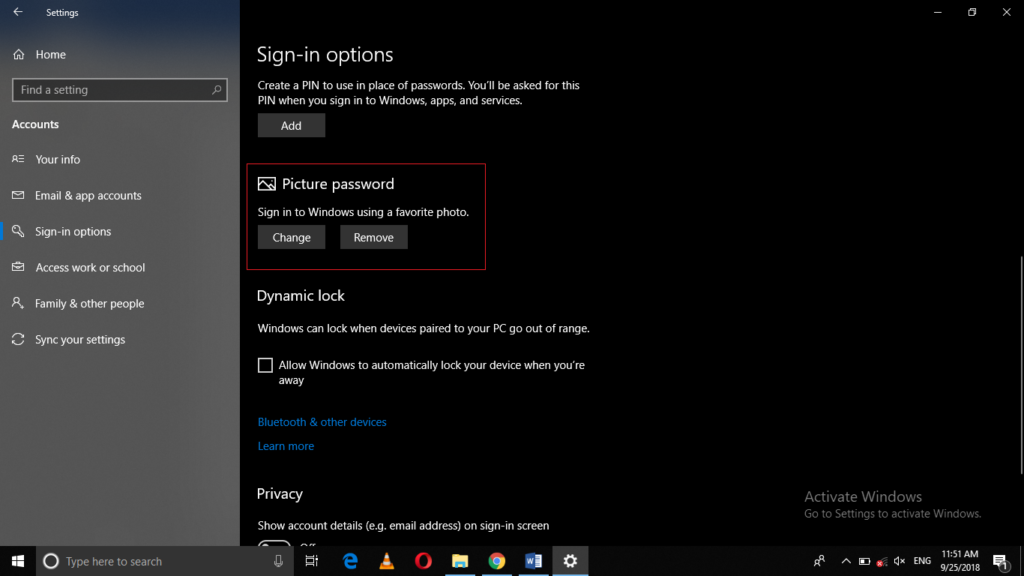Open Microsoft Word from the taskbar

tap(533, 561)
